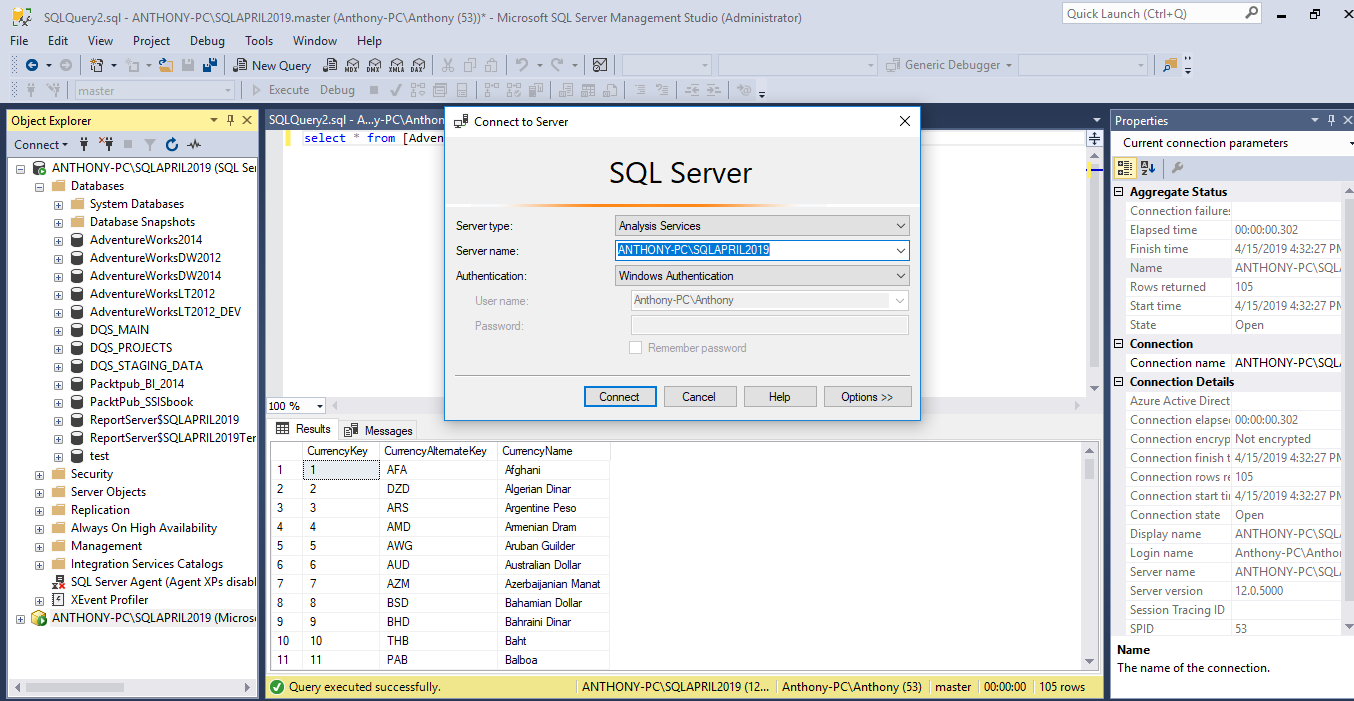
Task: Expand the Security folder in tree
Action: point(40,474)
